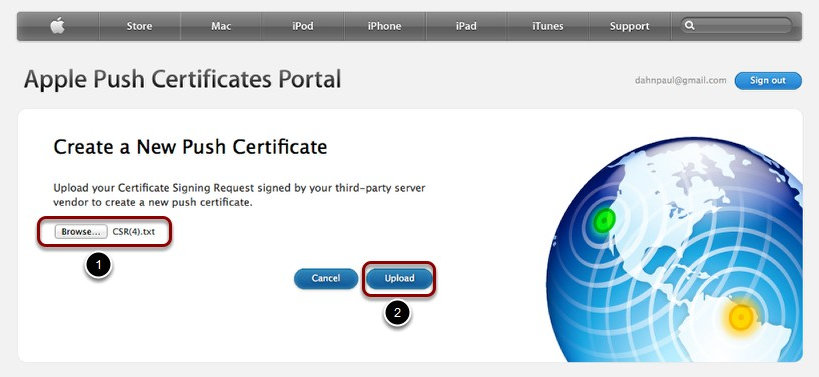819x377 pixels.
Task: Click the Upload your Certificate Signing Request text
Action: pos(239,195)
